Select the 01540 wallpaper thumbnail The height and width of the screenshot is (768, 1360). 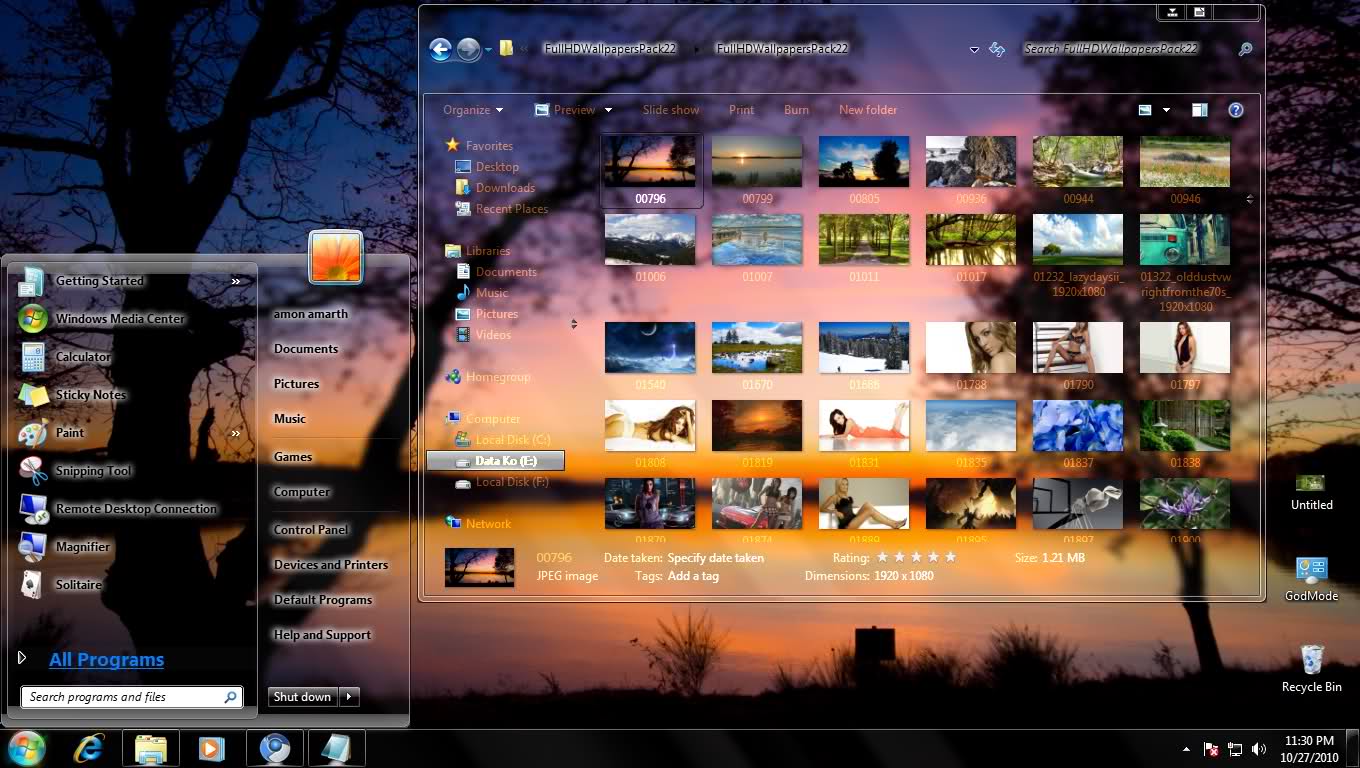(x=650, y=347)
